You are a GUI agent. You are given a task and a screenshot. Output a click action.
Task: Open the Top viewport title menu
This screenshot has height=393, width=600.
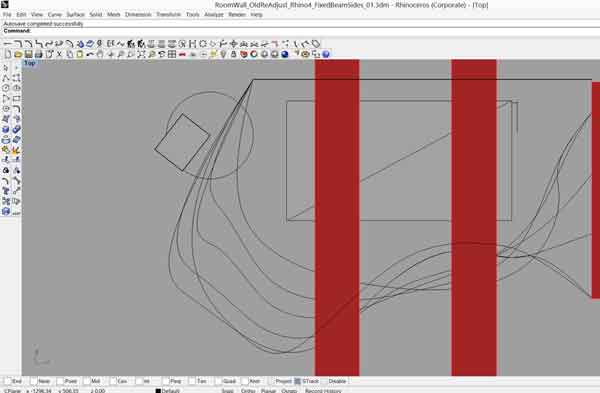coord(29,63)
